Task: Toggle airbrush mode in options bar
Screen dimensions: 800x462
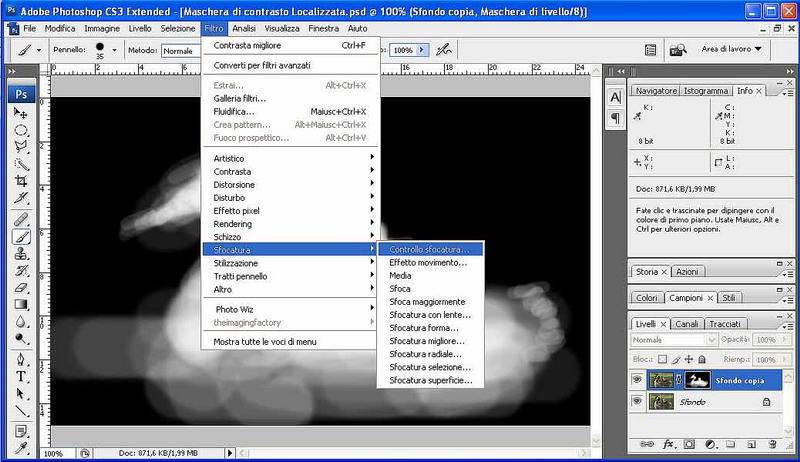Action: pyautogui.click(x=444, y=50)
